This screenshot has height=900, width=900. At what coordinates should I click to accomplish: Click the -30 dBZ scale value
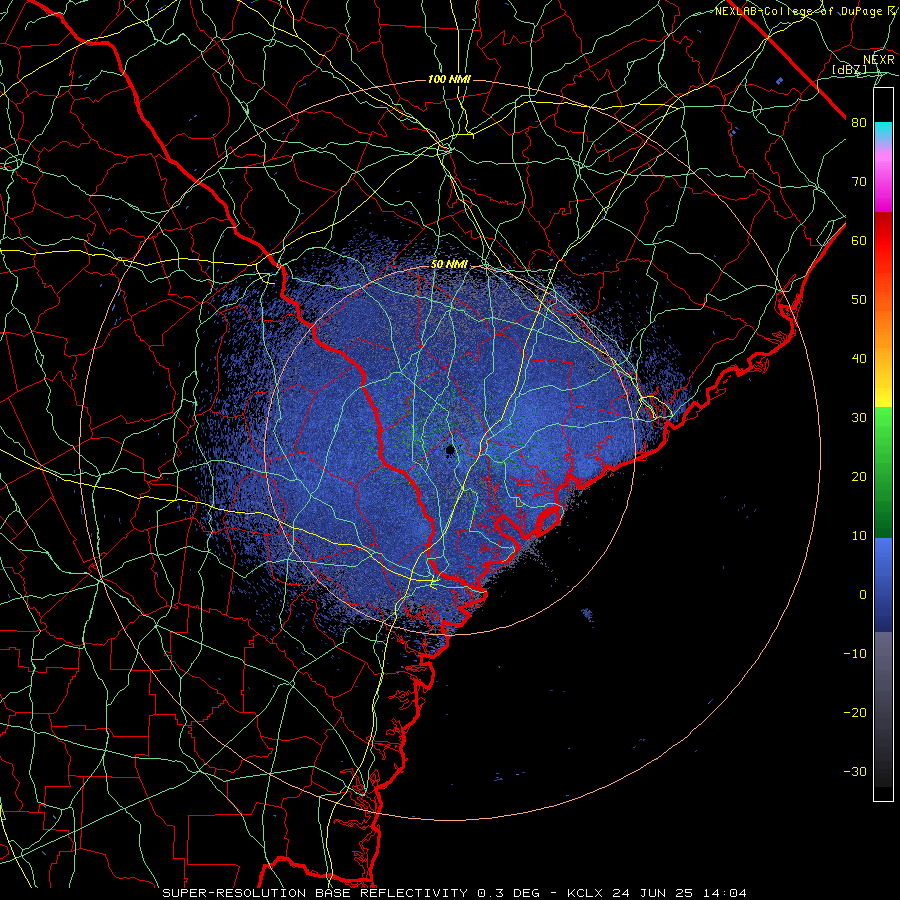pos(855,771)
